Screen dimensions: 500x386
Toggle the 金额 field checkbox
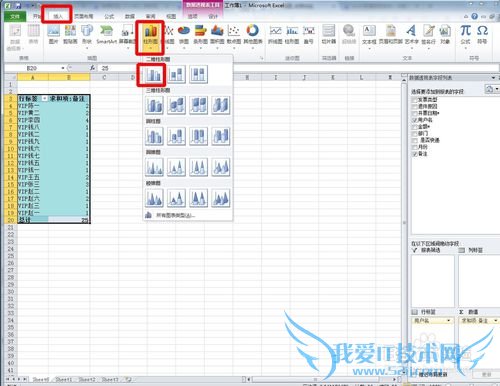(415, 127)
